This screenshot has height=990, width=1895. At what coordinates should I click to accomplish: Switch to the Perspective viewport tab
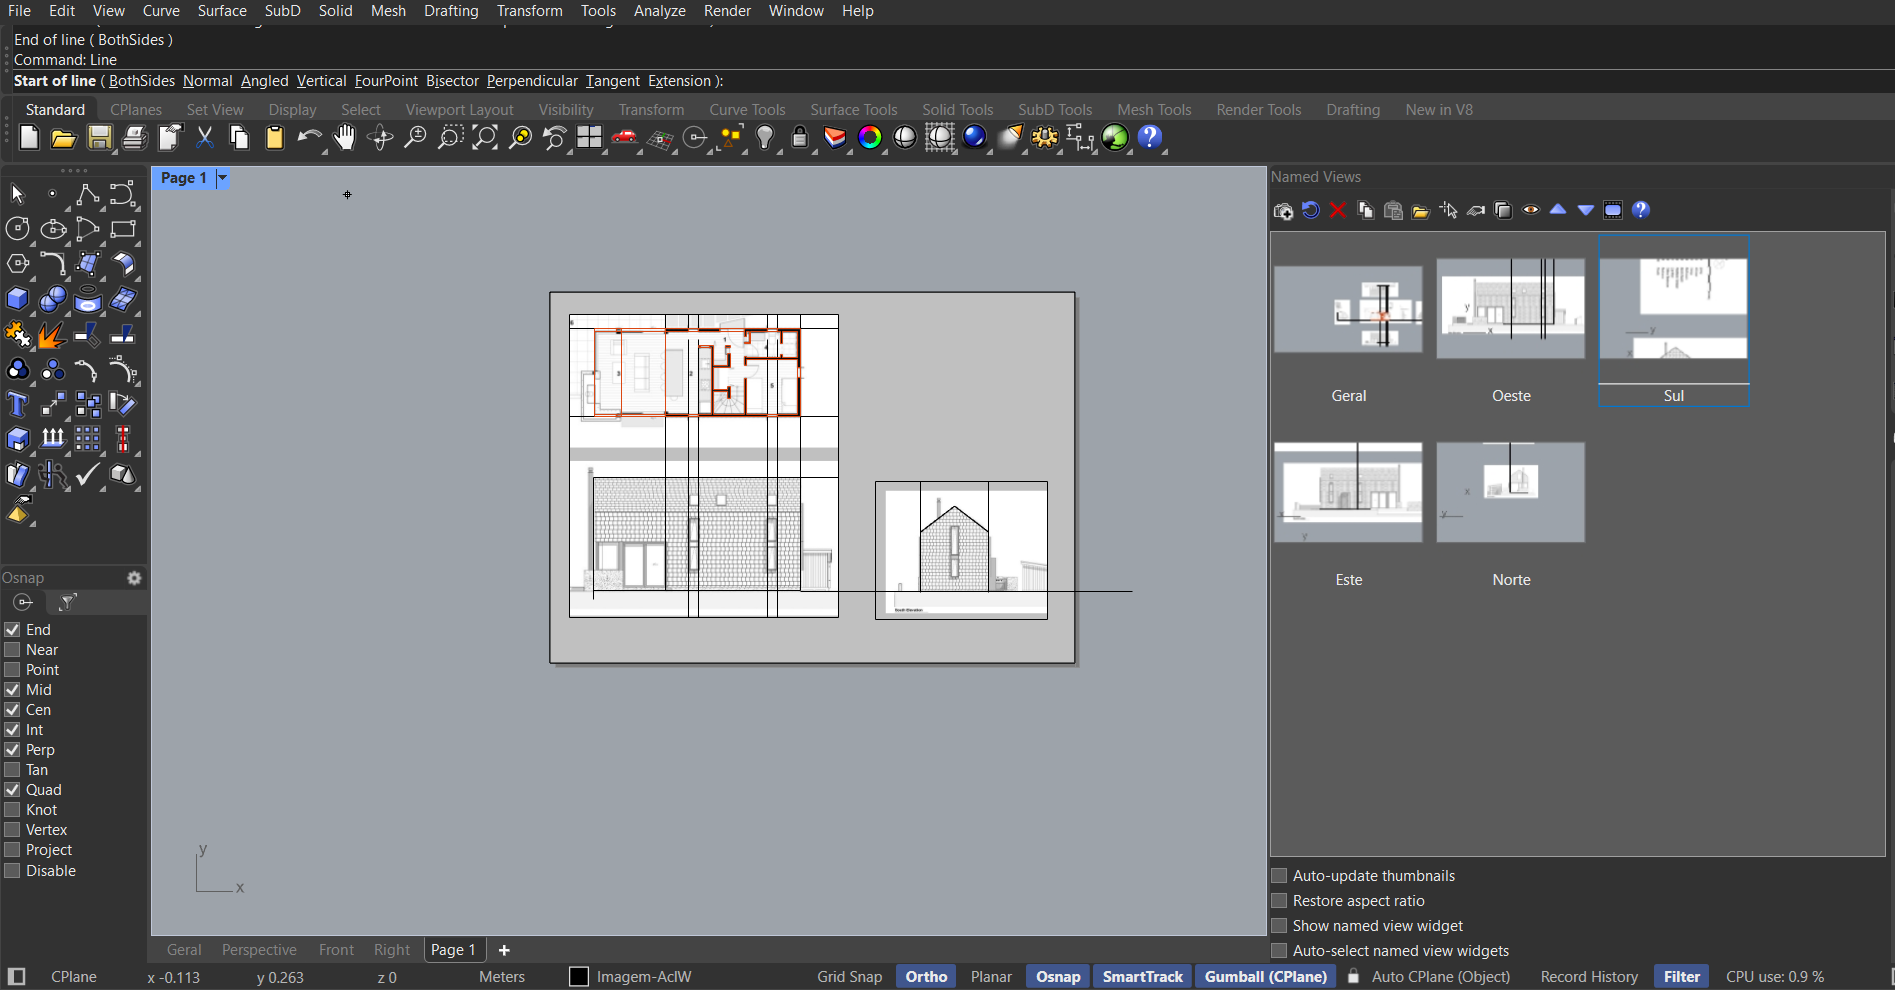259,950
